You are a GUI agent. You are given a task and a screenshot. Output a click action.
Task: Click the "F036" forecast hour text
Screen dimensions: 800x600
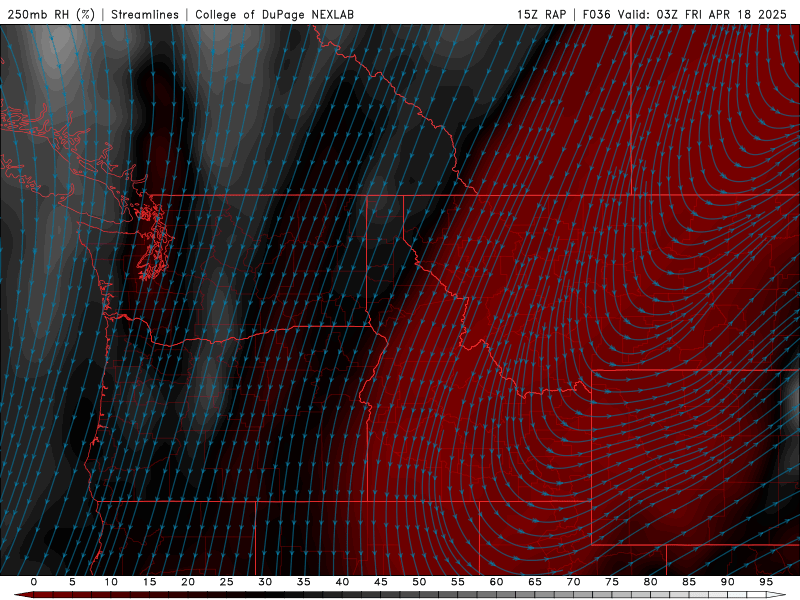(596, 14)
